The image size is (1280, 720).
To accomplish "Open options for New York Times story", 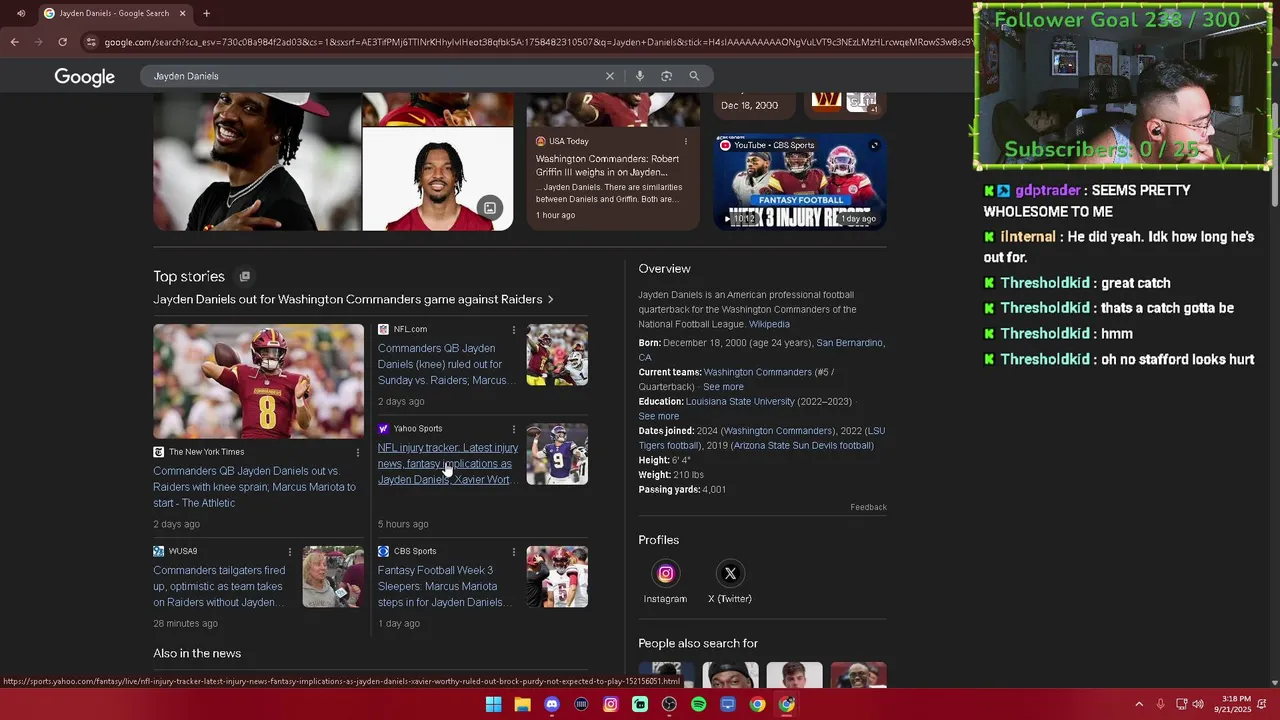I will click(x=358, y=452).
